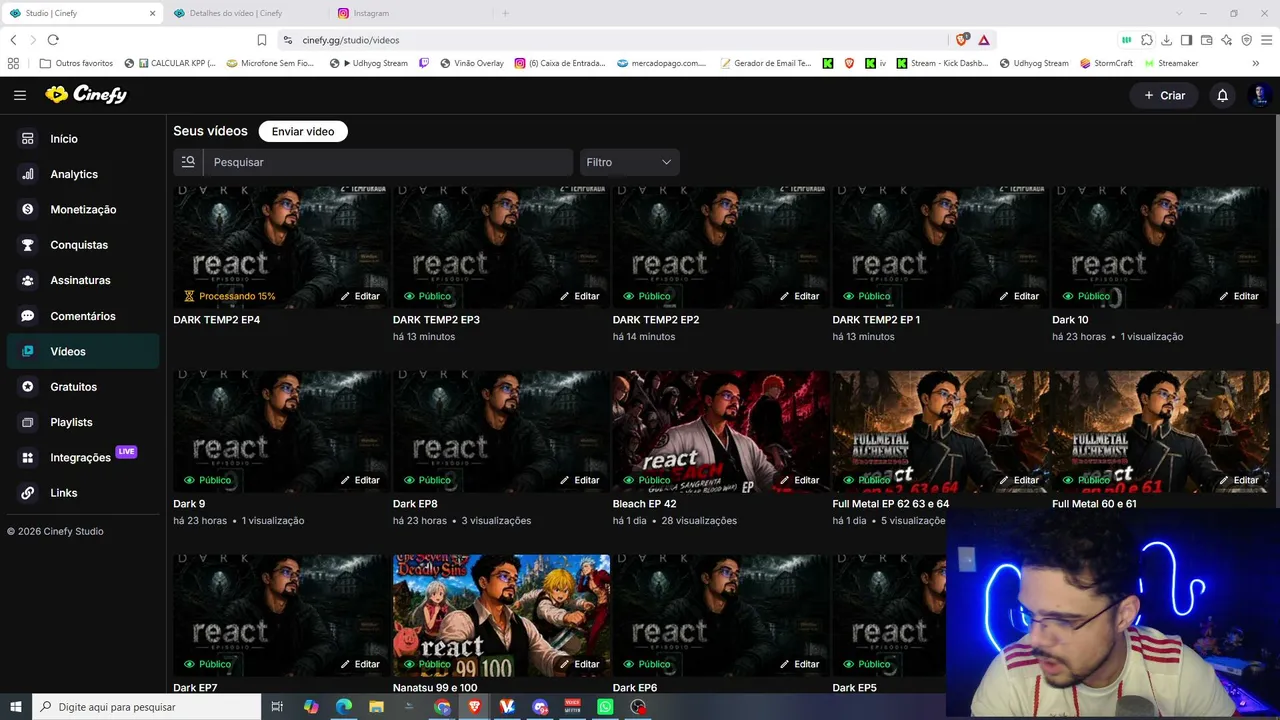Click the Cinefy logo

[86, 94]
